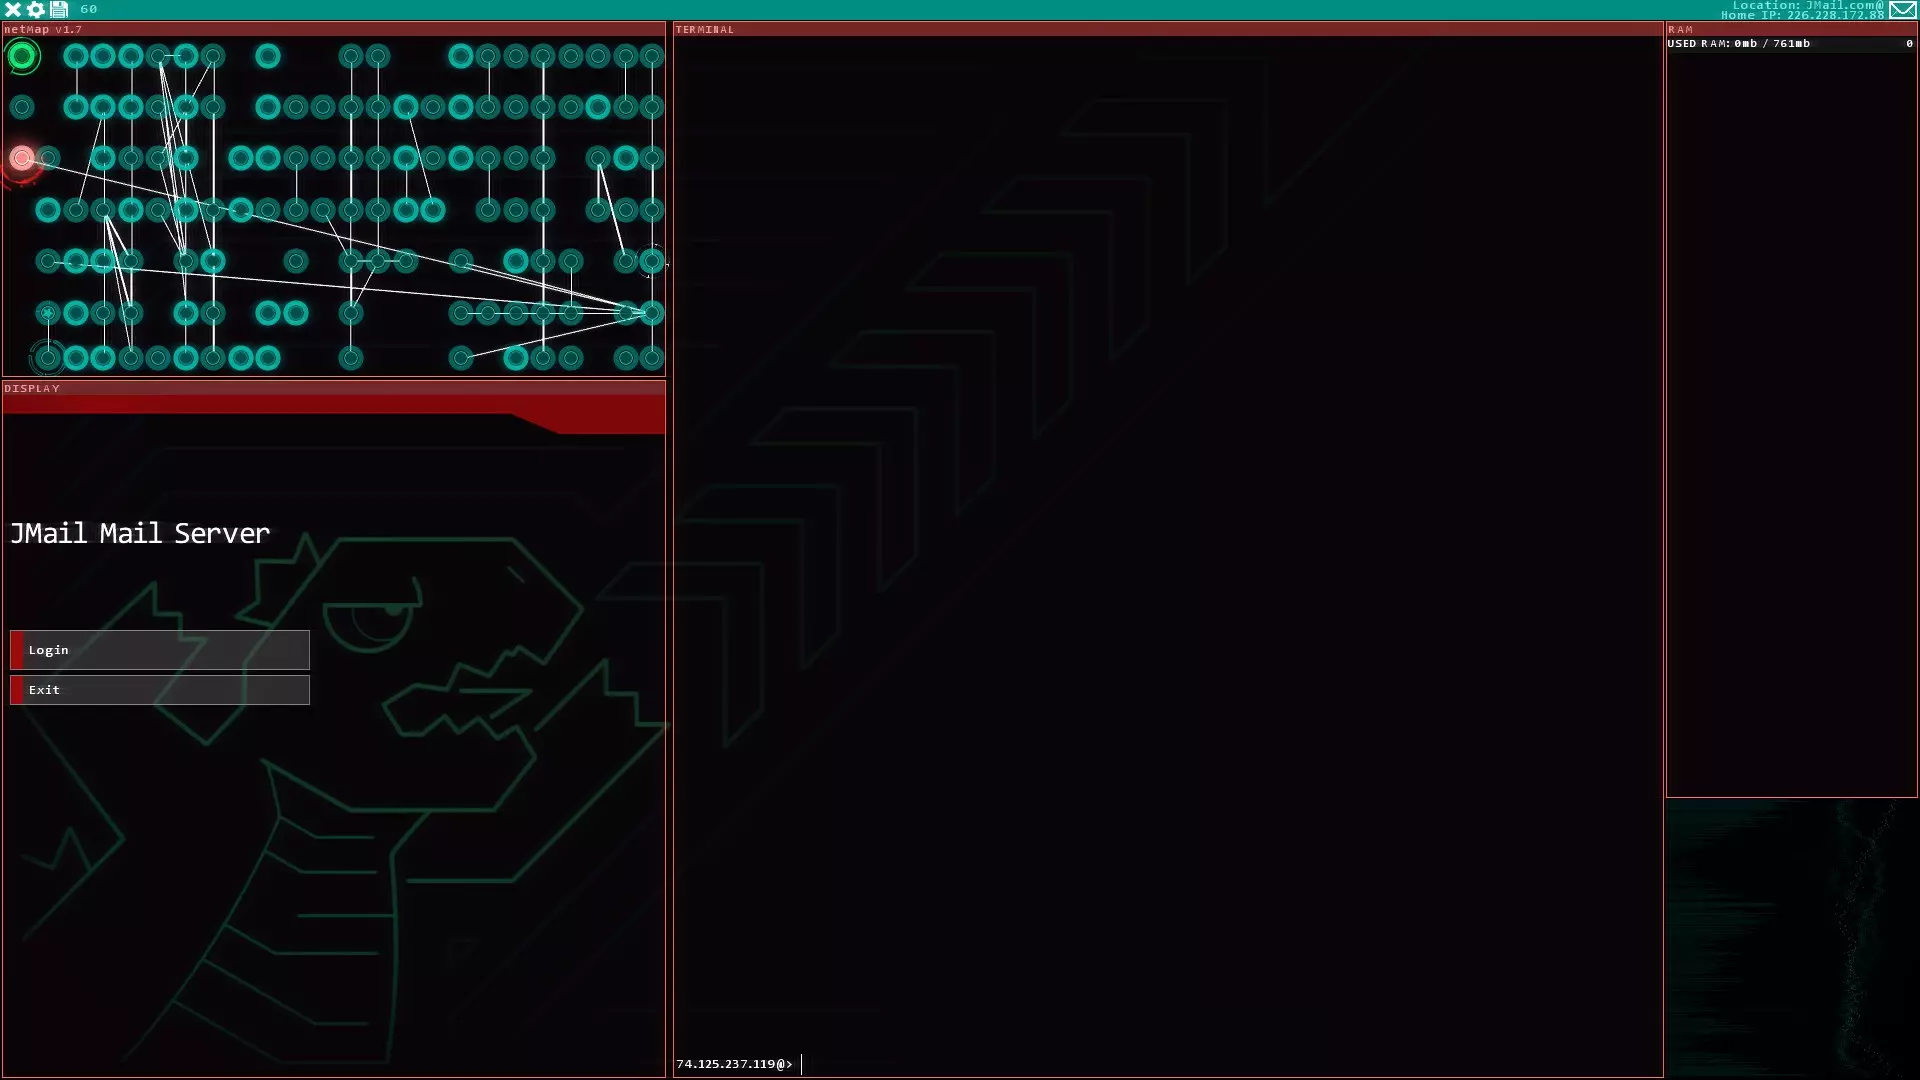Image resolution: width=1920 pixels, height=1080 pixels.
Task: Open the mail envelope icon
Action: [1903, 10]
